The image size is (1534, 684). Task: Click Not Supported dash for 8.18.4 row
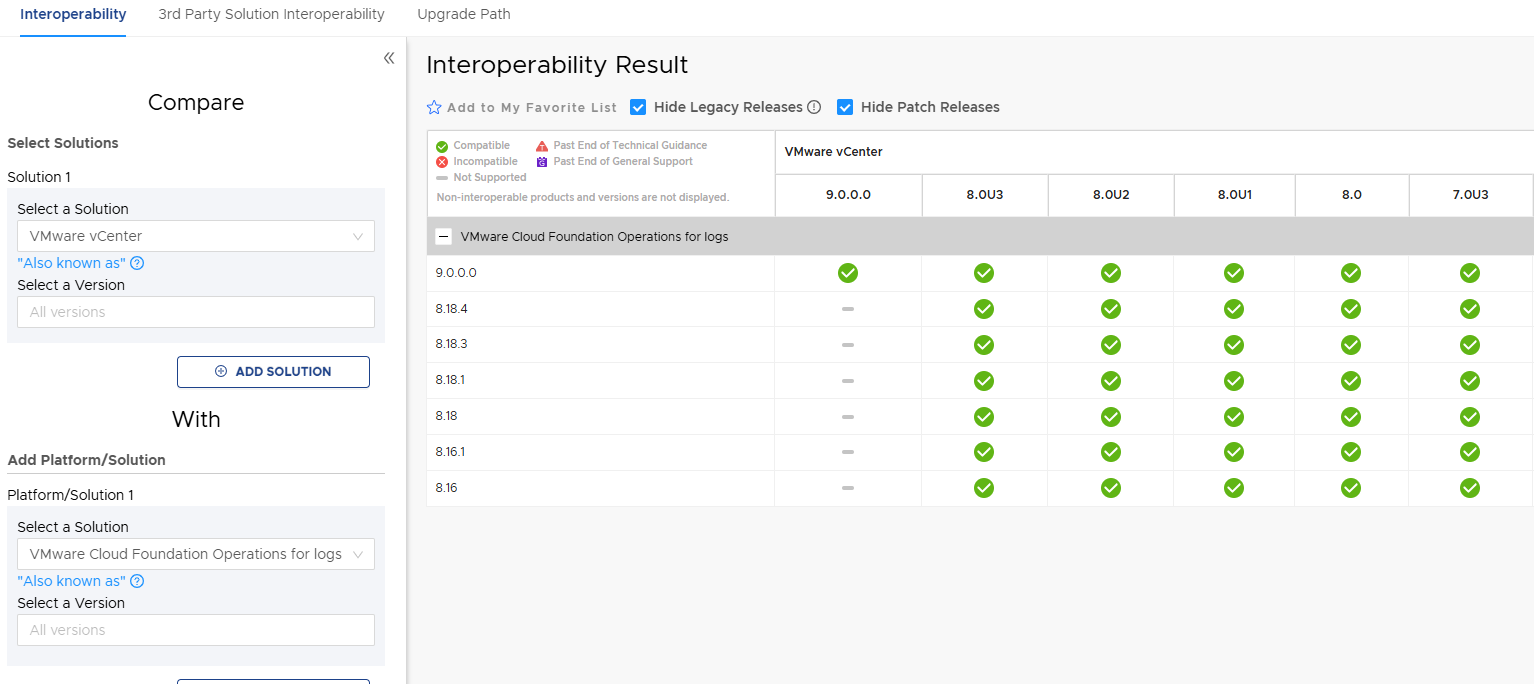848,309
